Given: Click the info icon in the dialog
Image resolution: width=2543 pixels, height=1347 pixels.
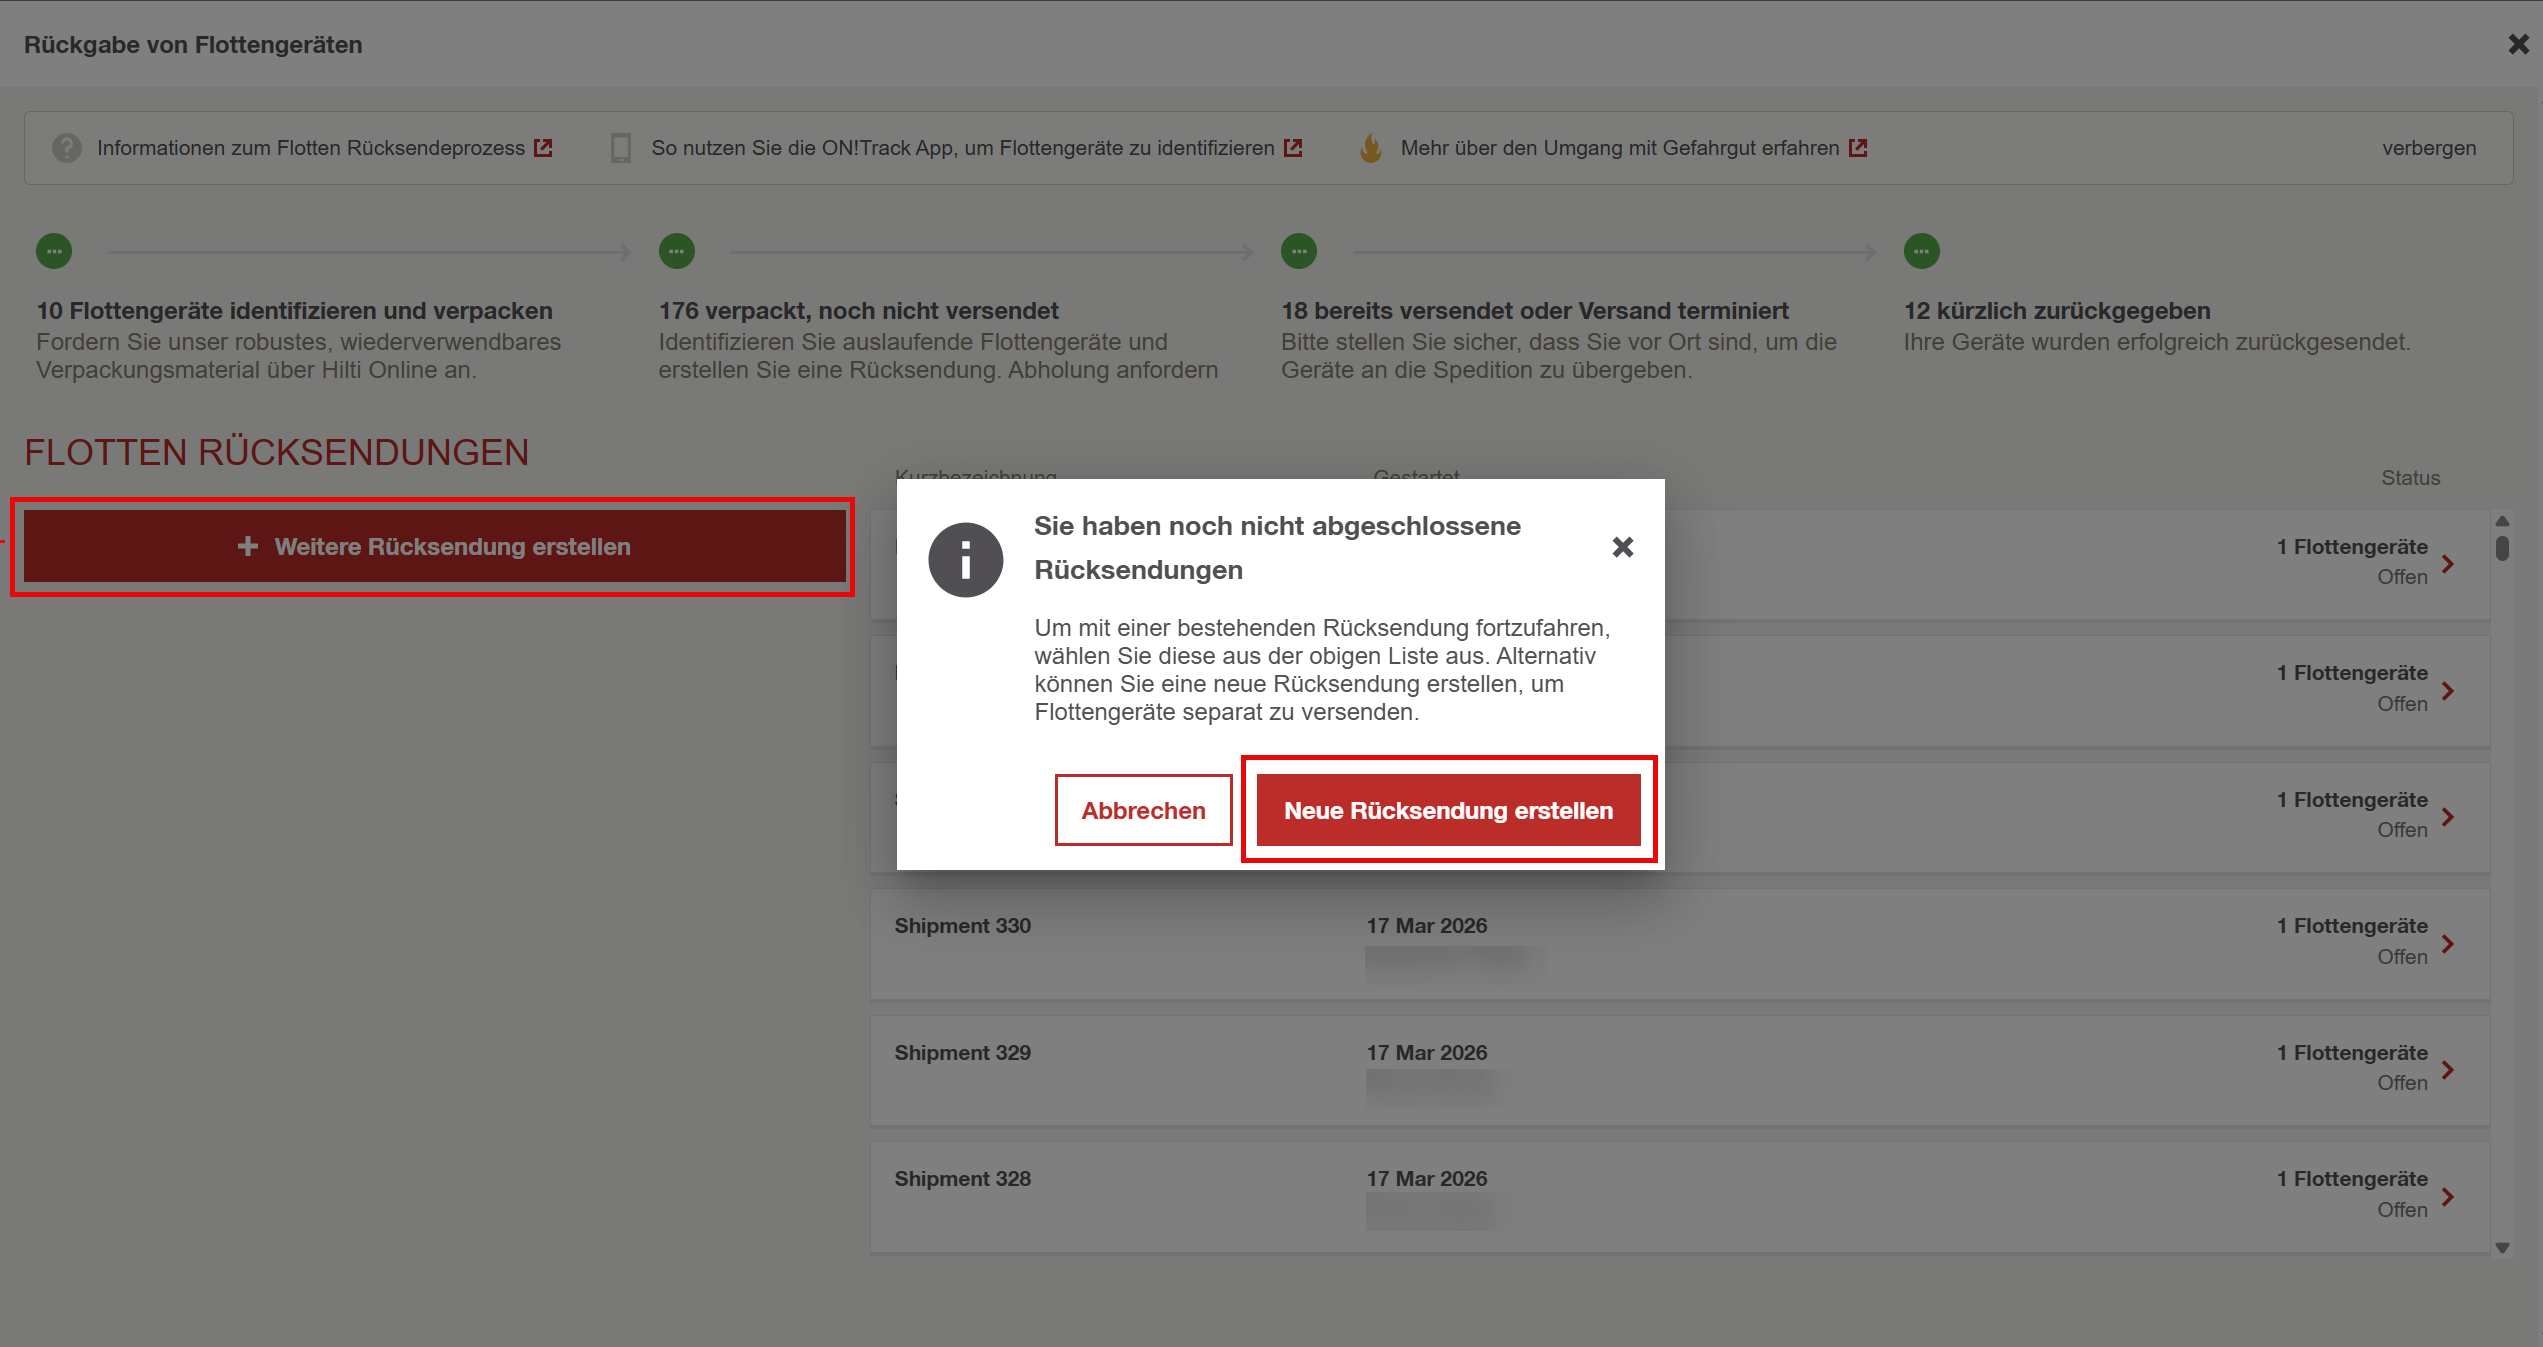Looking at the screenshot, I should 965,560.
